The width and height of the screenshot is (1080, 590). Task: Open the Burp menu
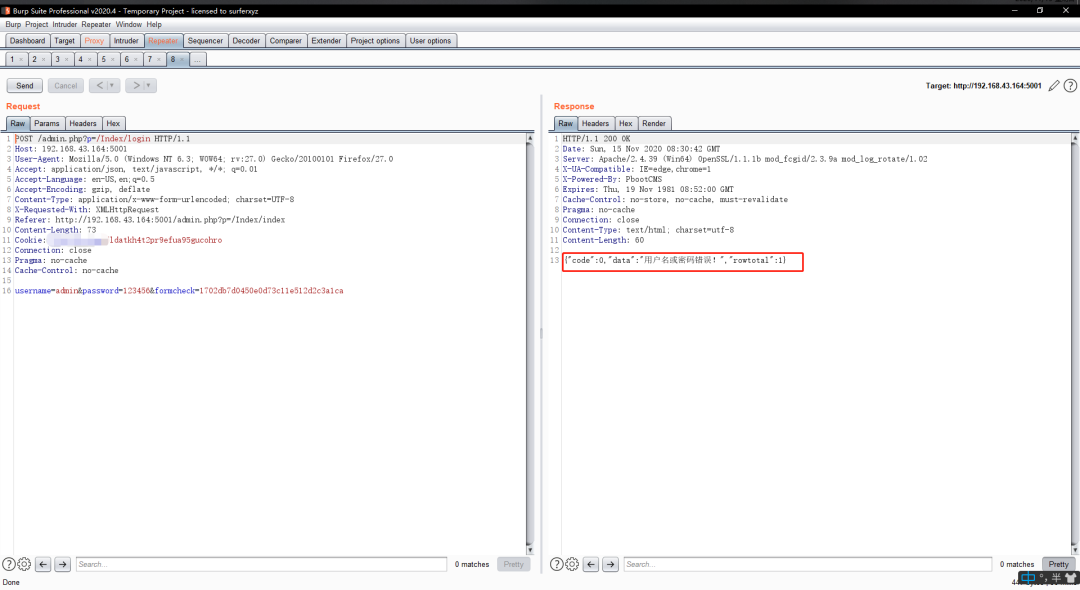13,24
